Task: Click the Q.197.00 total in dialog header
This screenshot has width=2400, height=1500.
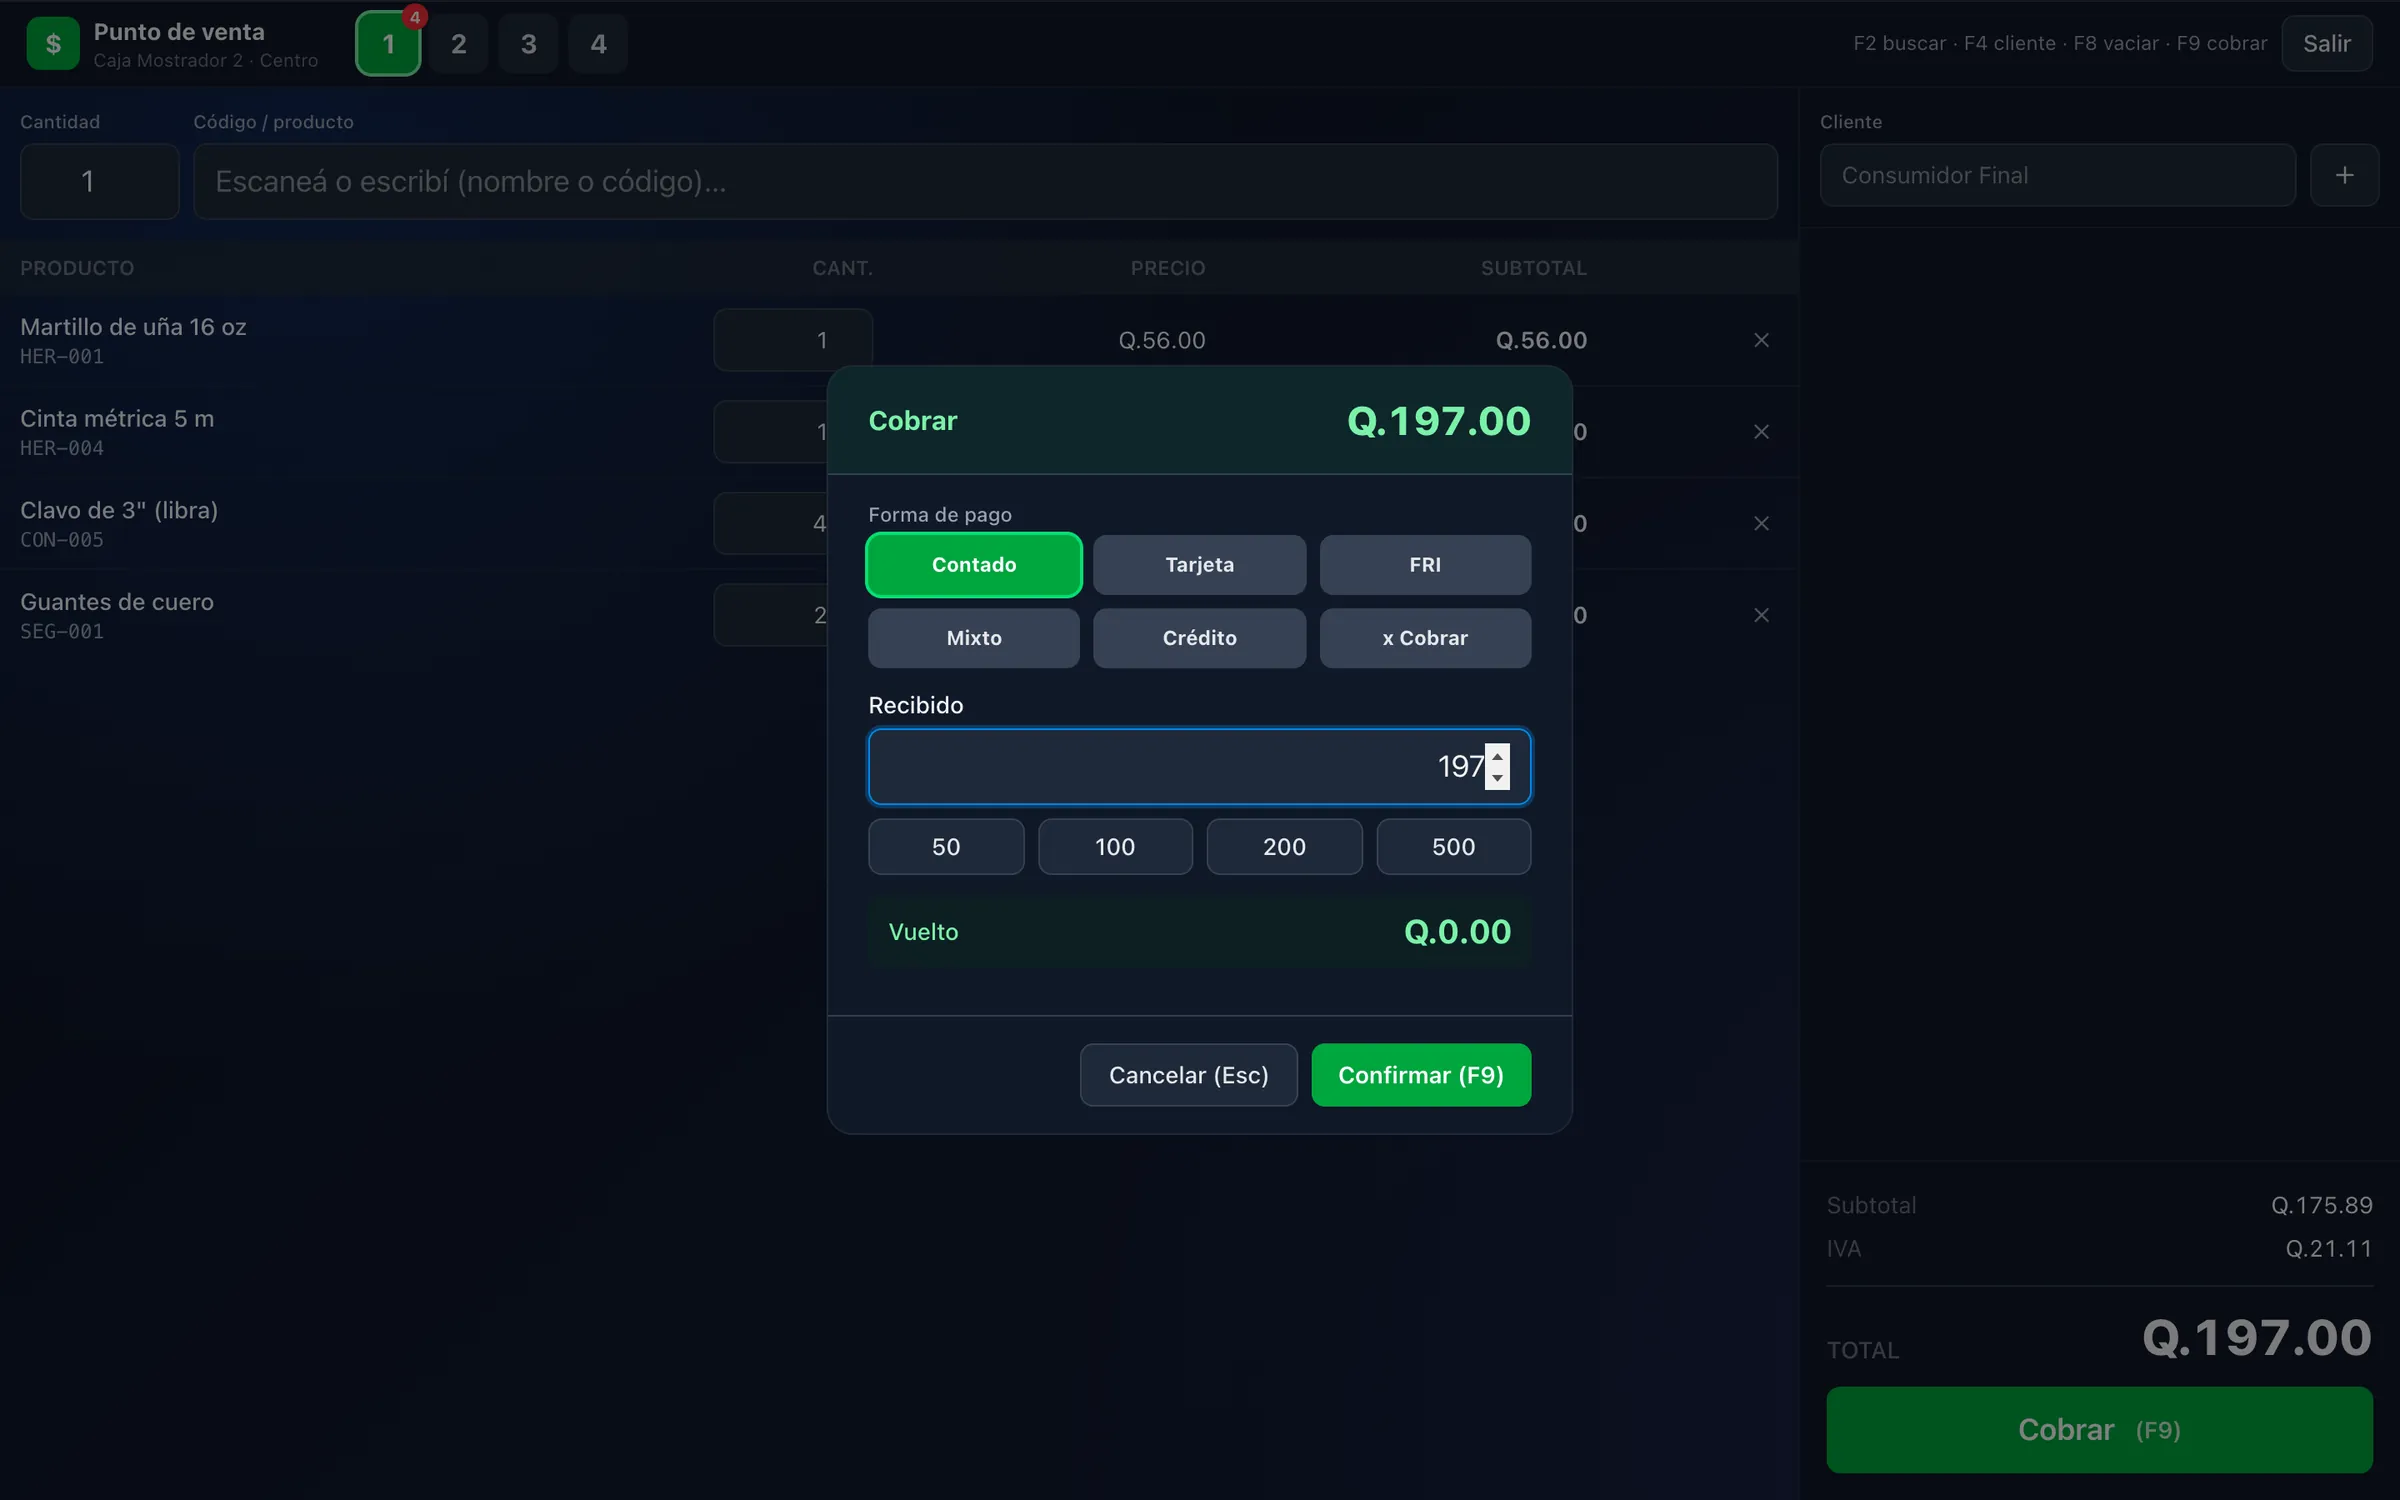Action: click(1438, 421)
